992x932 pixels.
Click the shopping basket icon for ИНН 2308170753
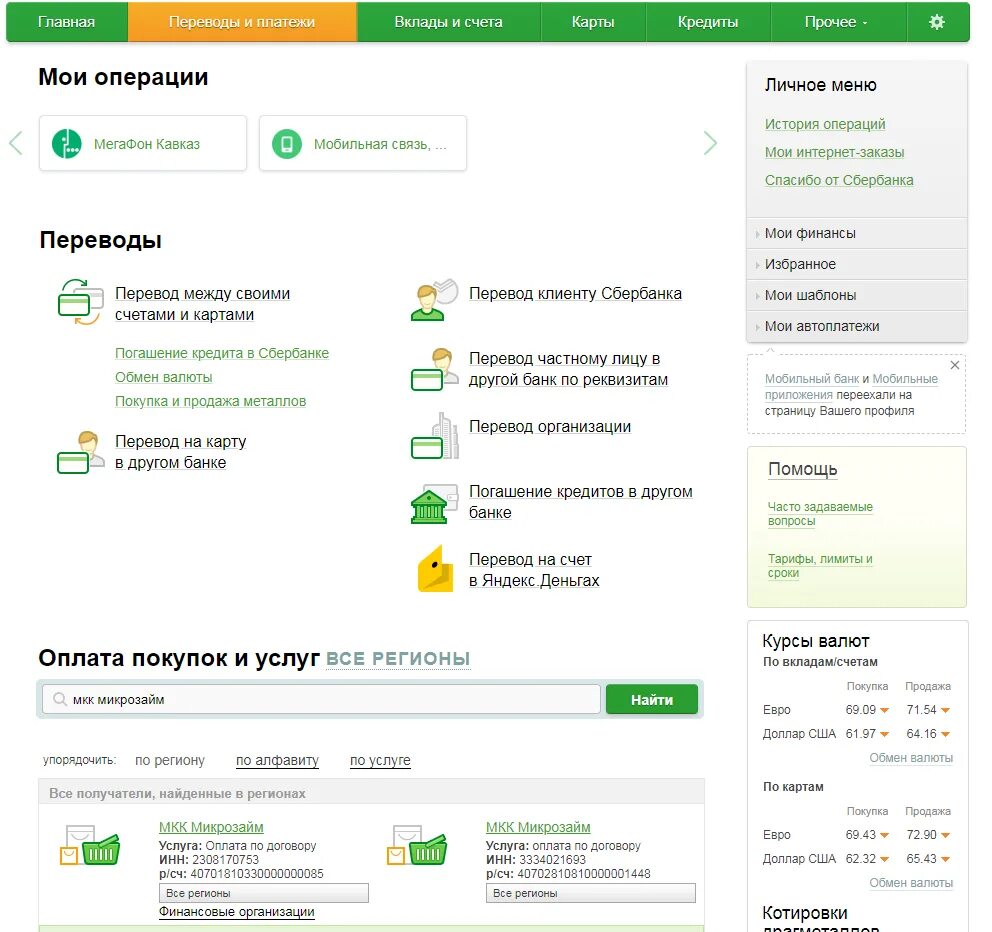[x=89, y=845]
